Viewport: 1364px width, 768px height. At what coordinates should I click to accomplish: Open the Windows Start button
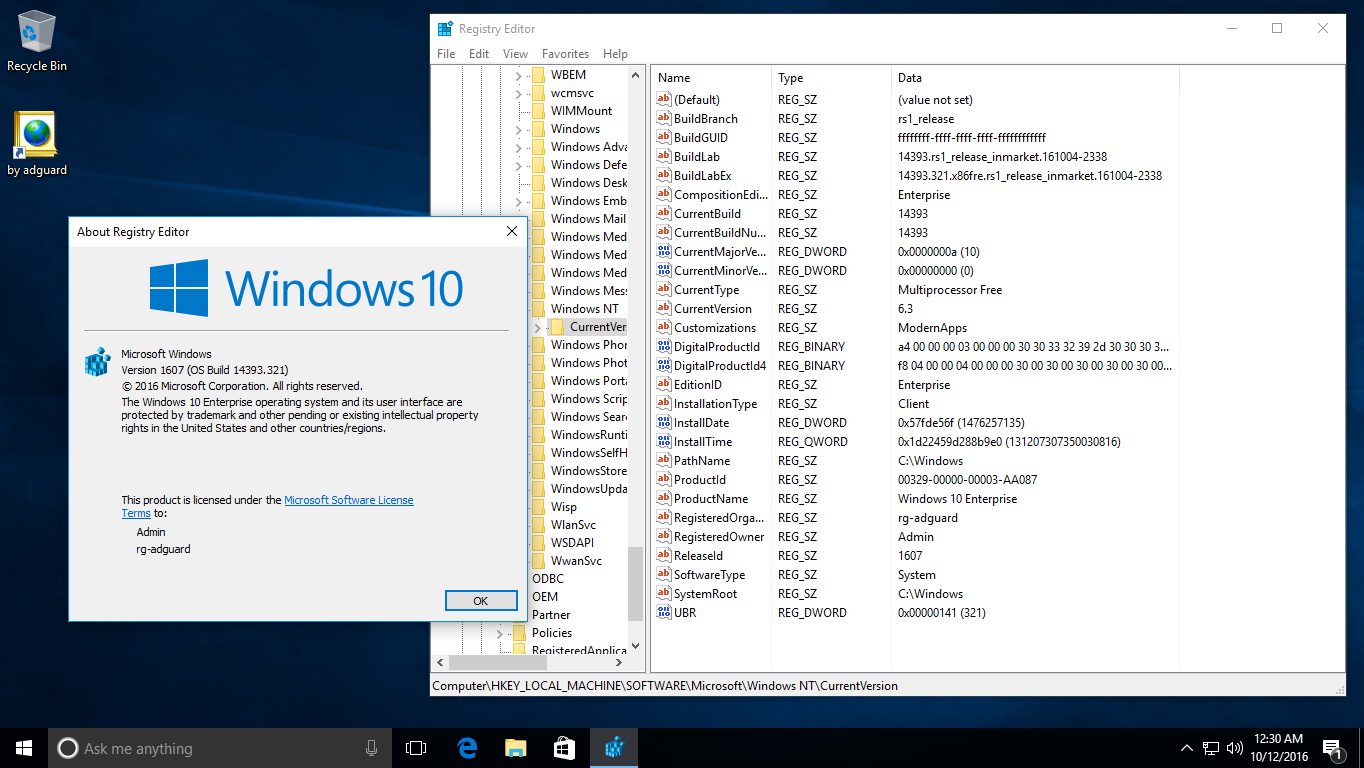(x=23, y=748)
